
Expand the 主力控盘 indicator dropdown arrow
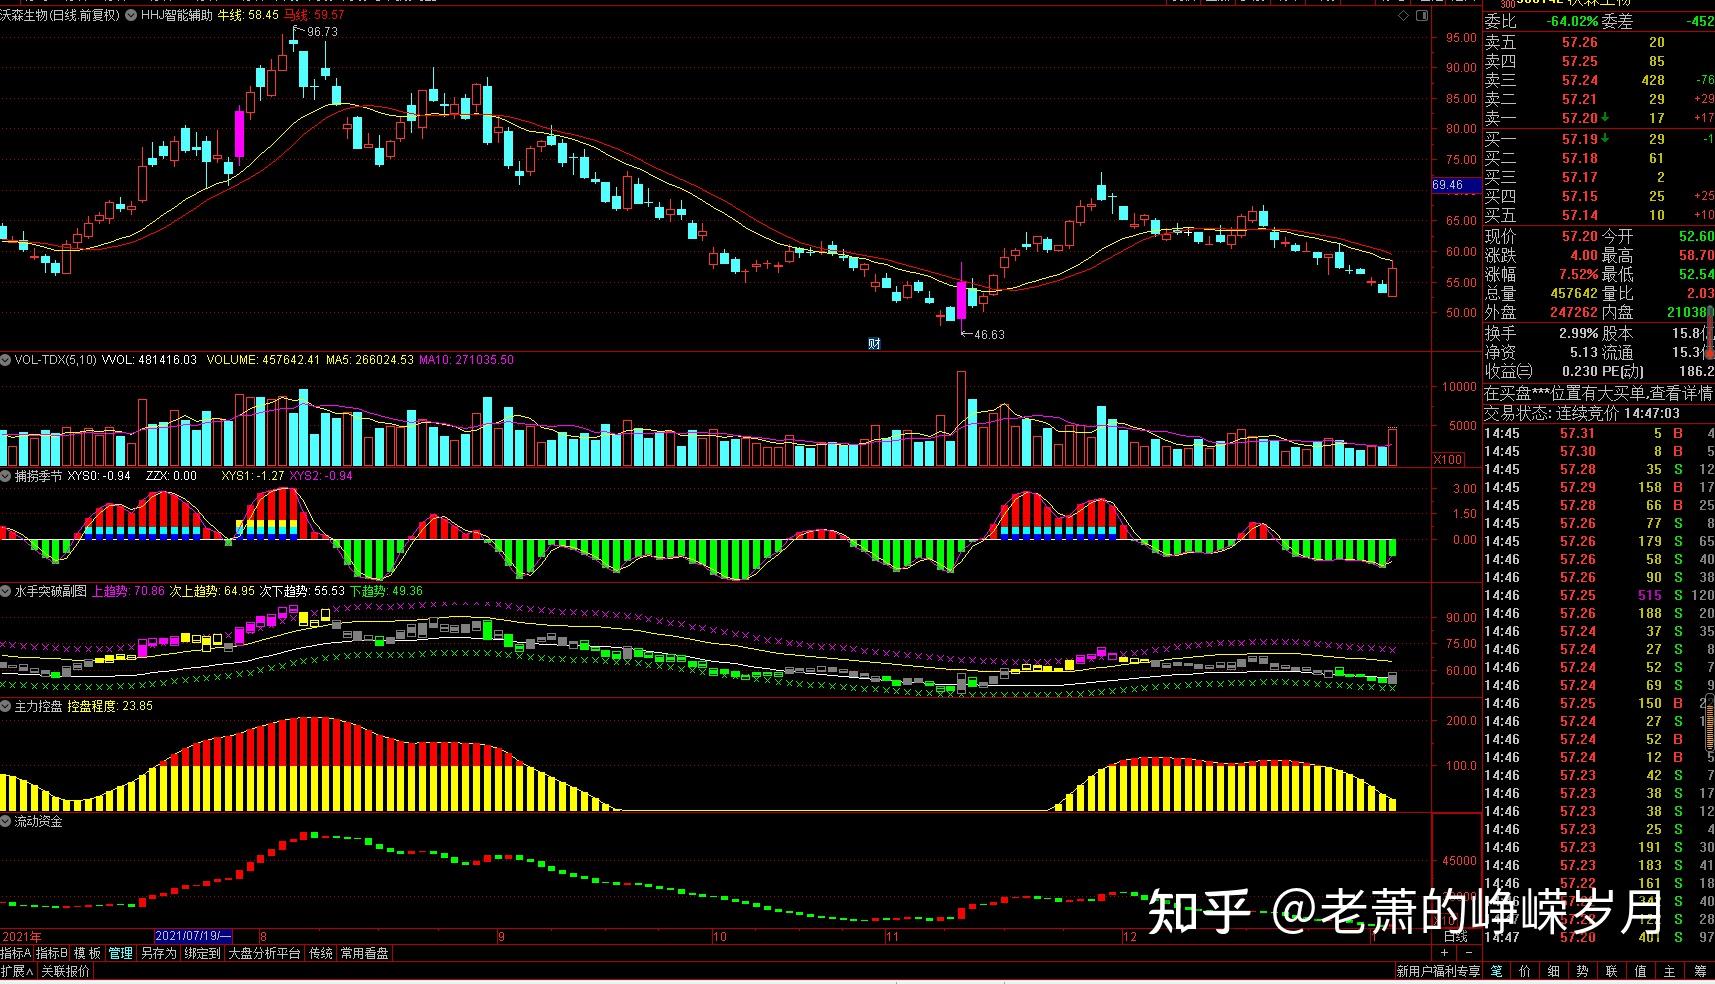point(6,706)
